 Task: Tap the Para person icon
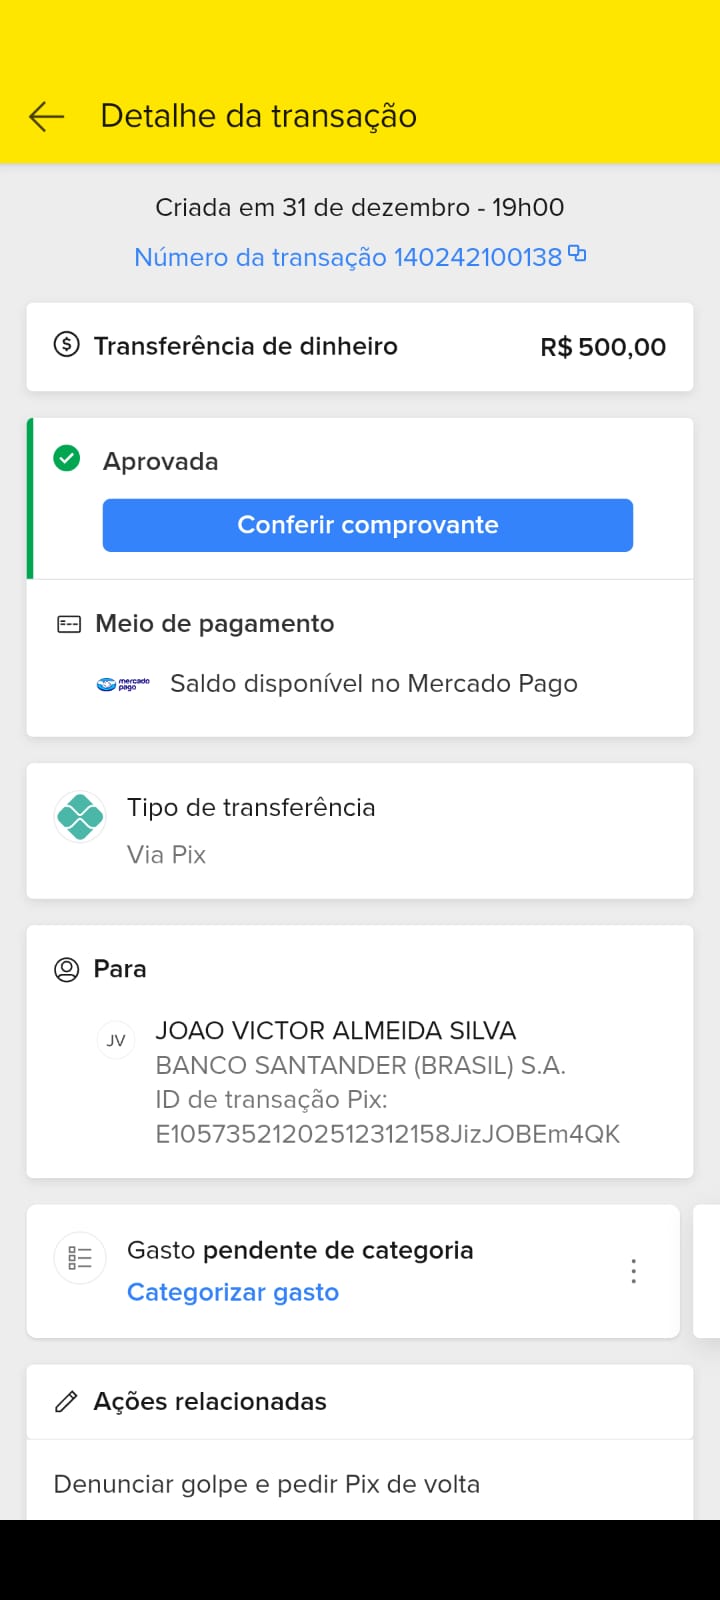[x=66, y=969]
